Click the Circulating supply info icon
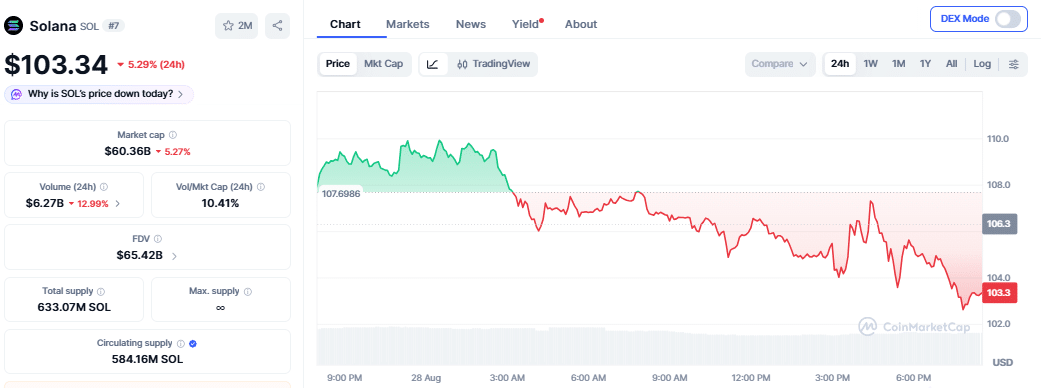 [180, 343]
